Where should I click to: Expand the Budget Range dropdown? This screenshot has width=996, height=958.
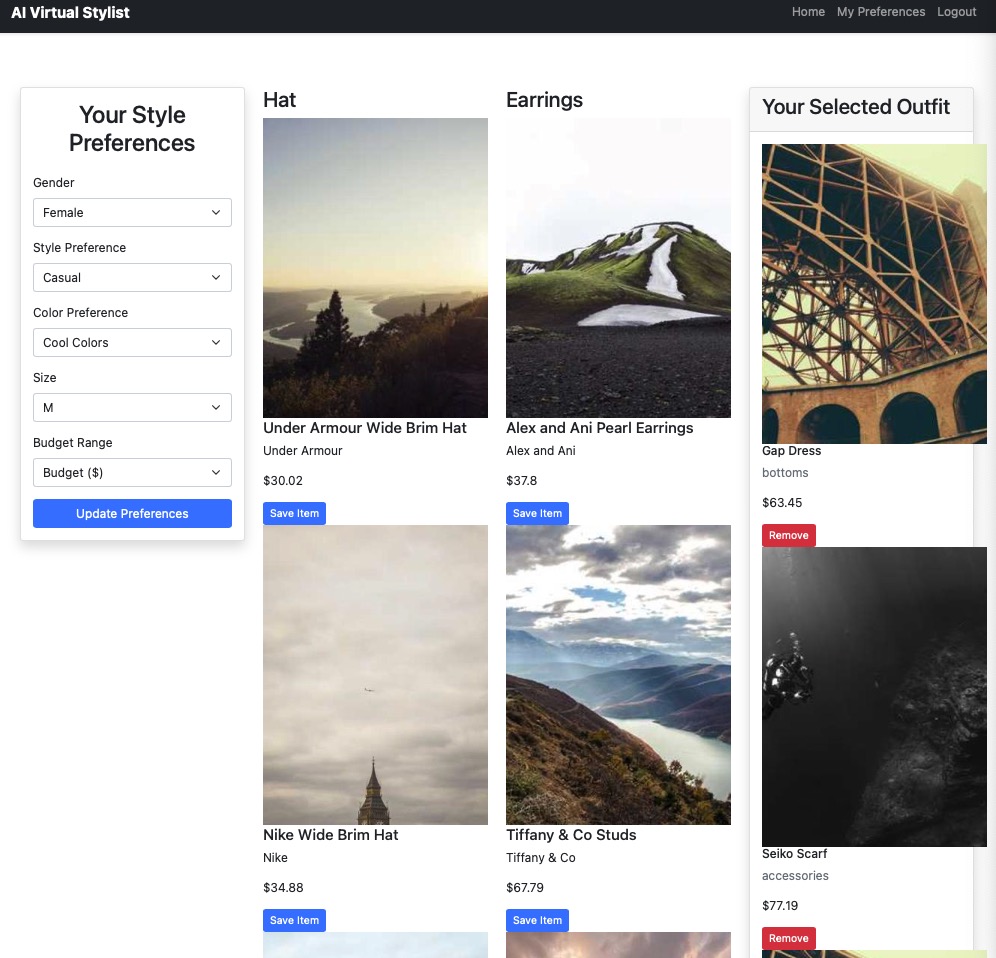(x=132, y=473)
